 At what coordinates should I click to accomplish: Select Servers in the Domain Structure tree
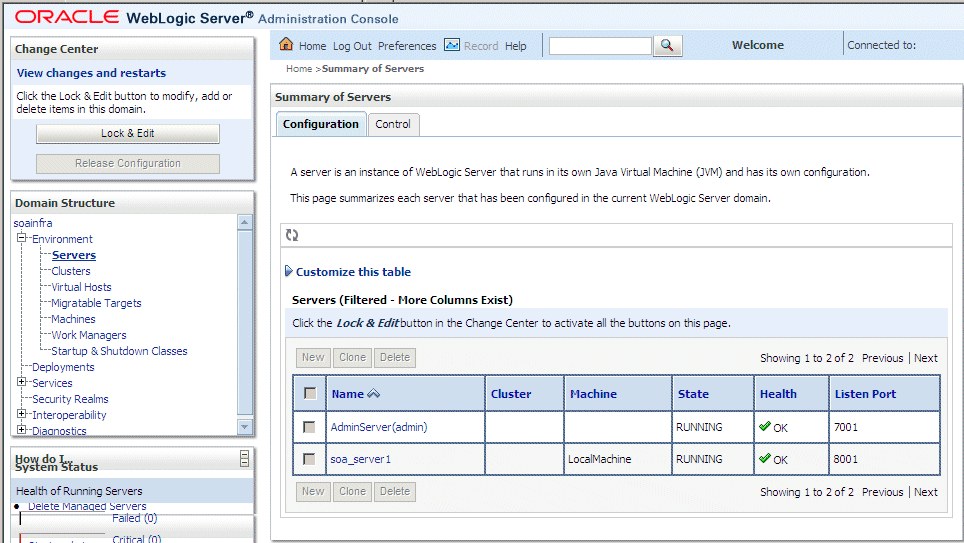pos(74,255)
